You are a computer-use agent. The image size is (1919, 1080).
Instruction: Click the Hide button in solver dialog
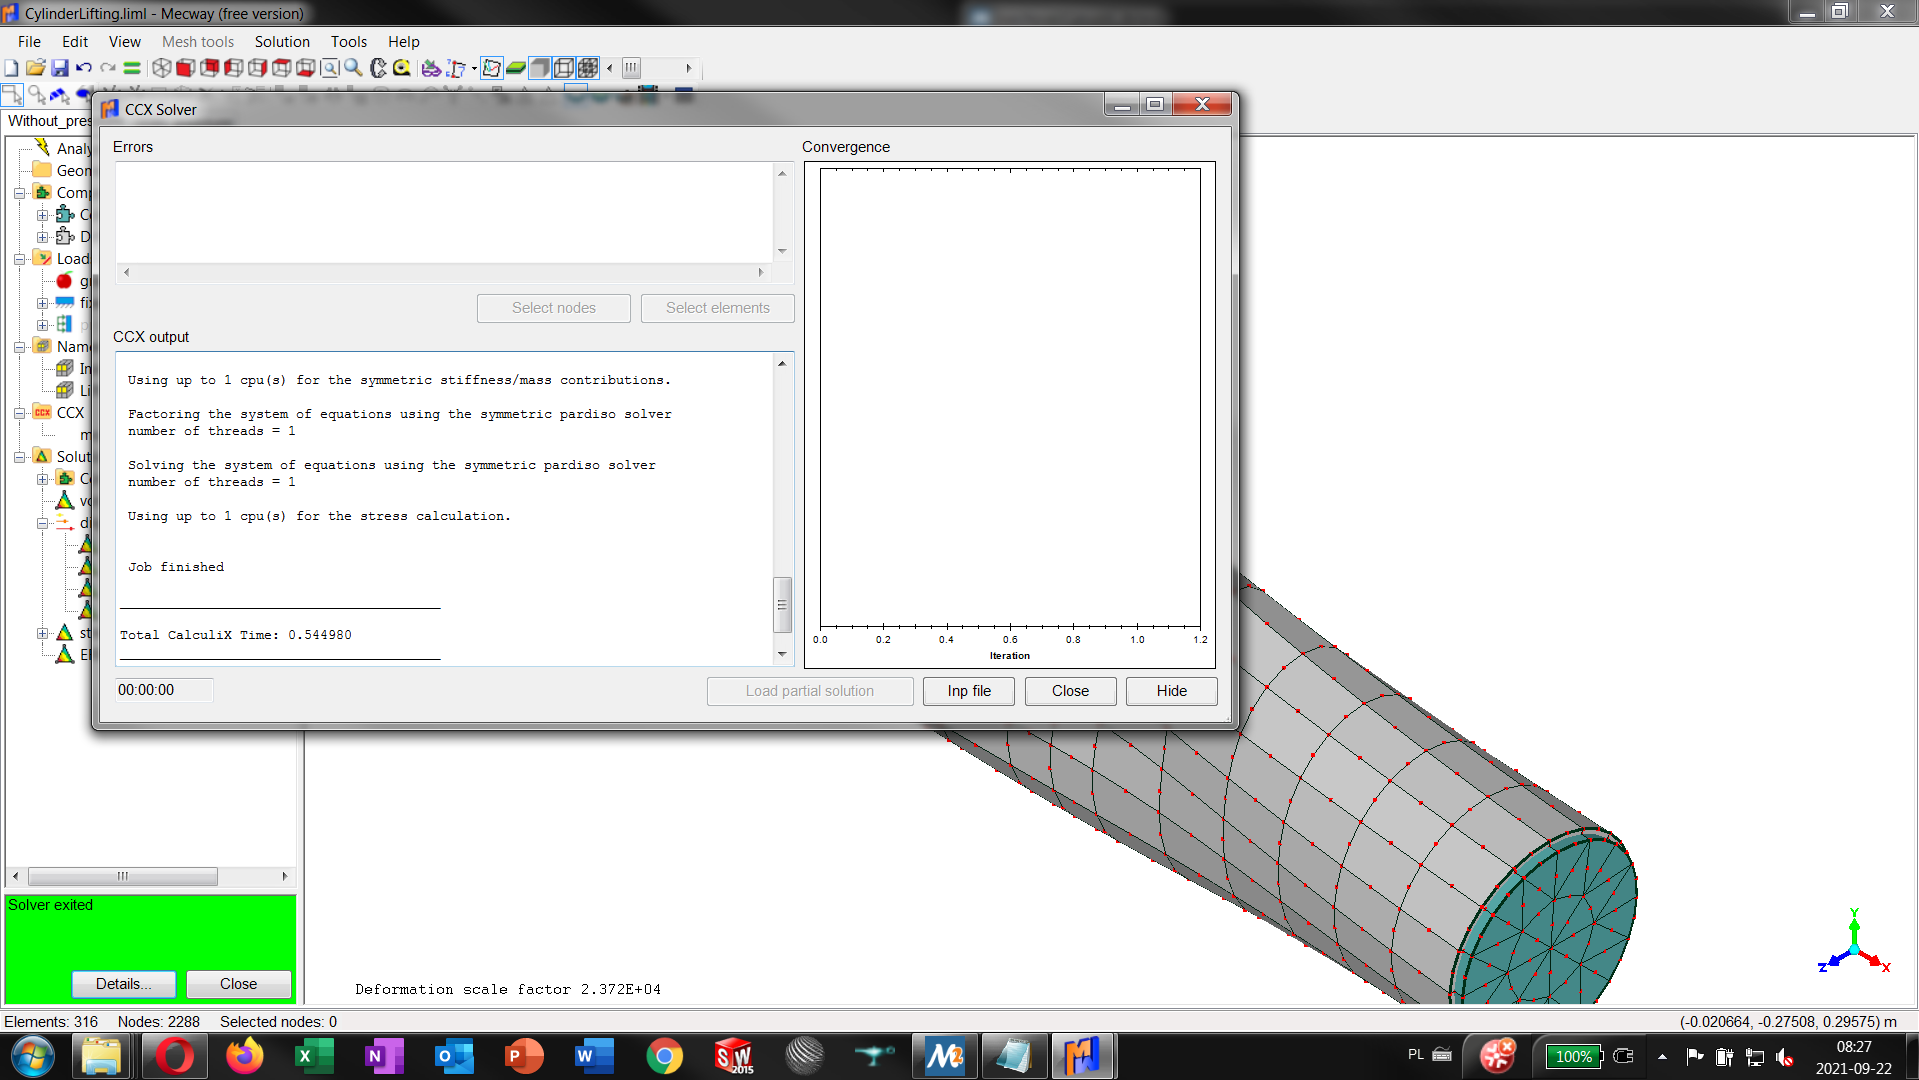pos(1171,691)
